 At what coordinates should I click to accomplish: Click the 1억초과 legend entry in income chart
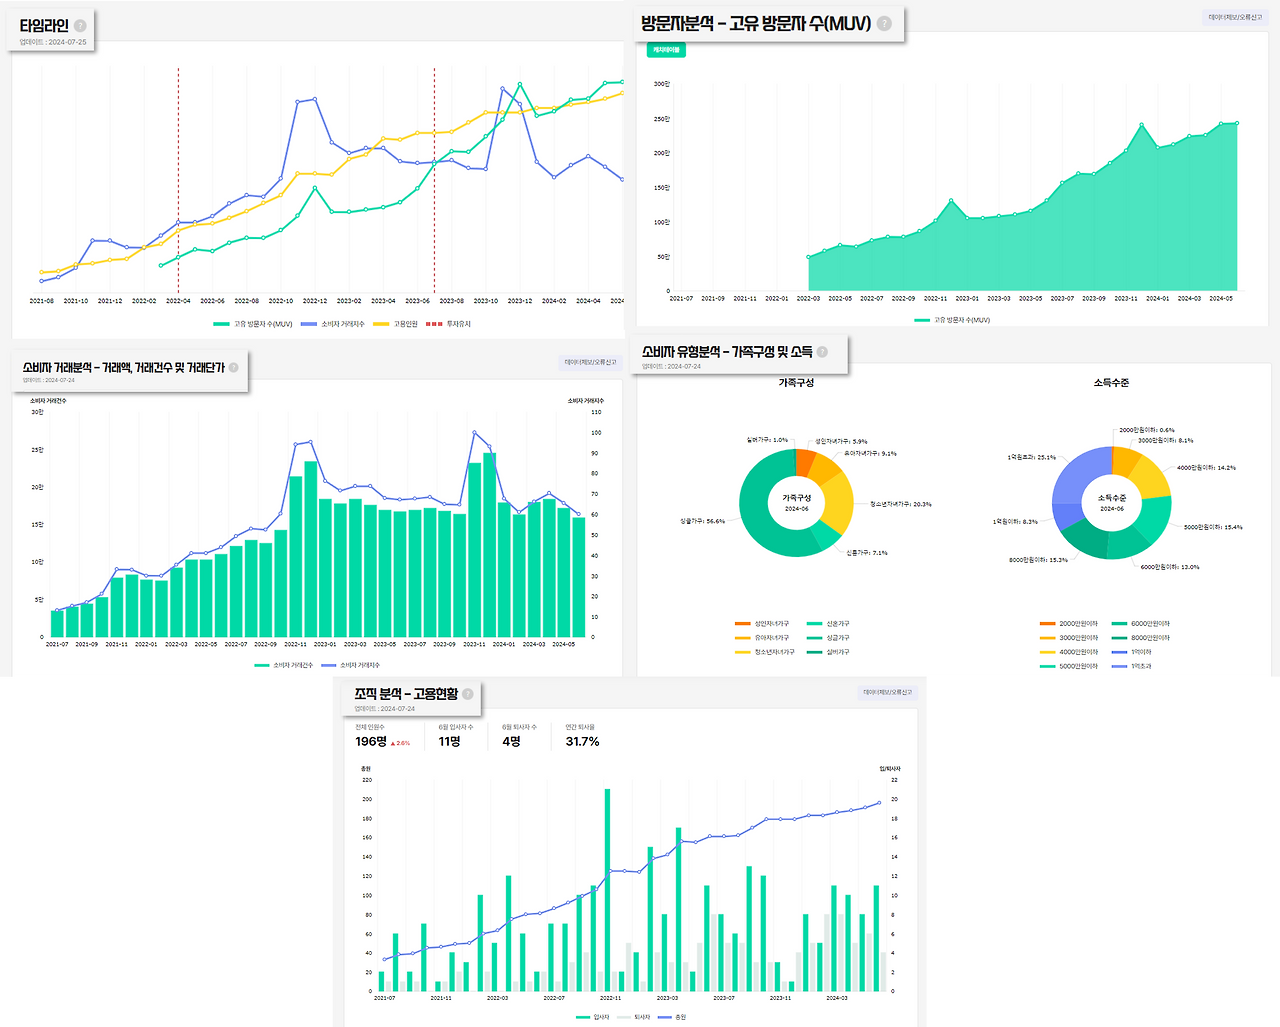tap(1132, 666)
